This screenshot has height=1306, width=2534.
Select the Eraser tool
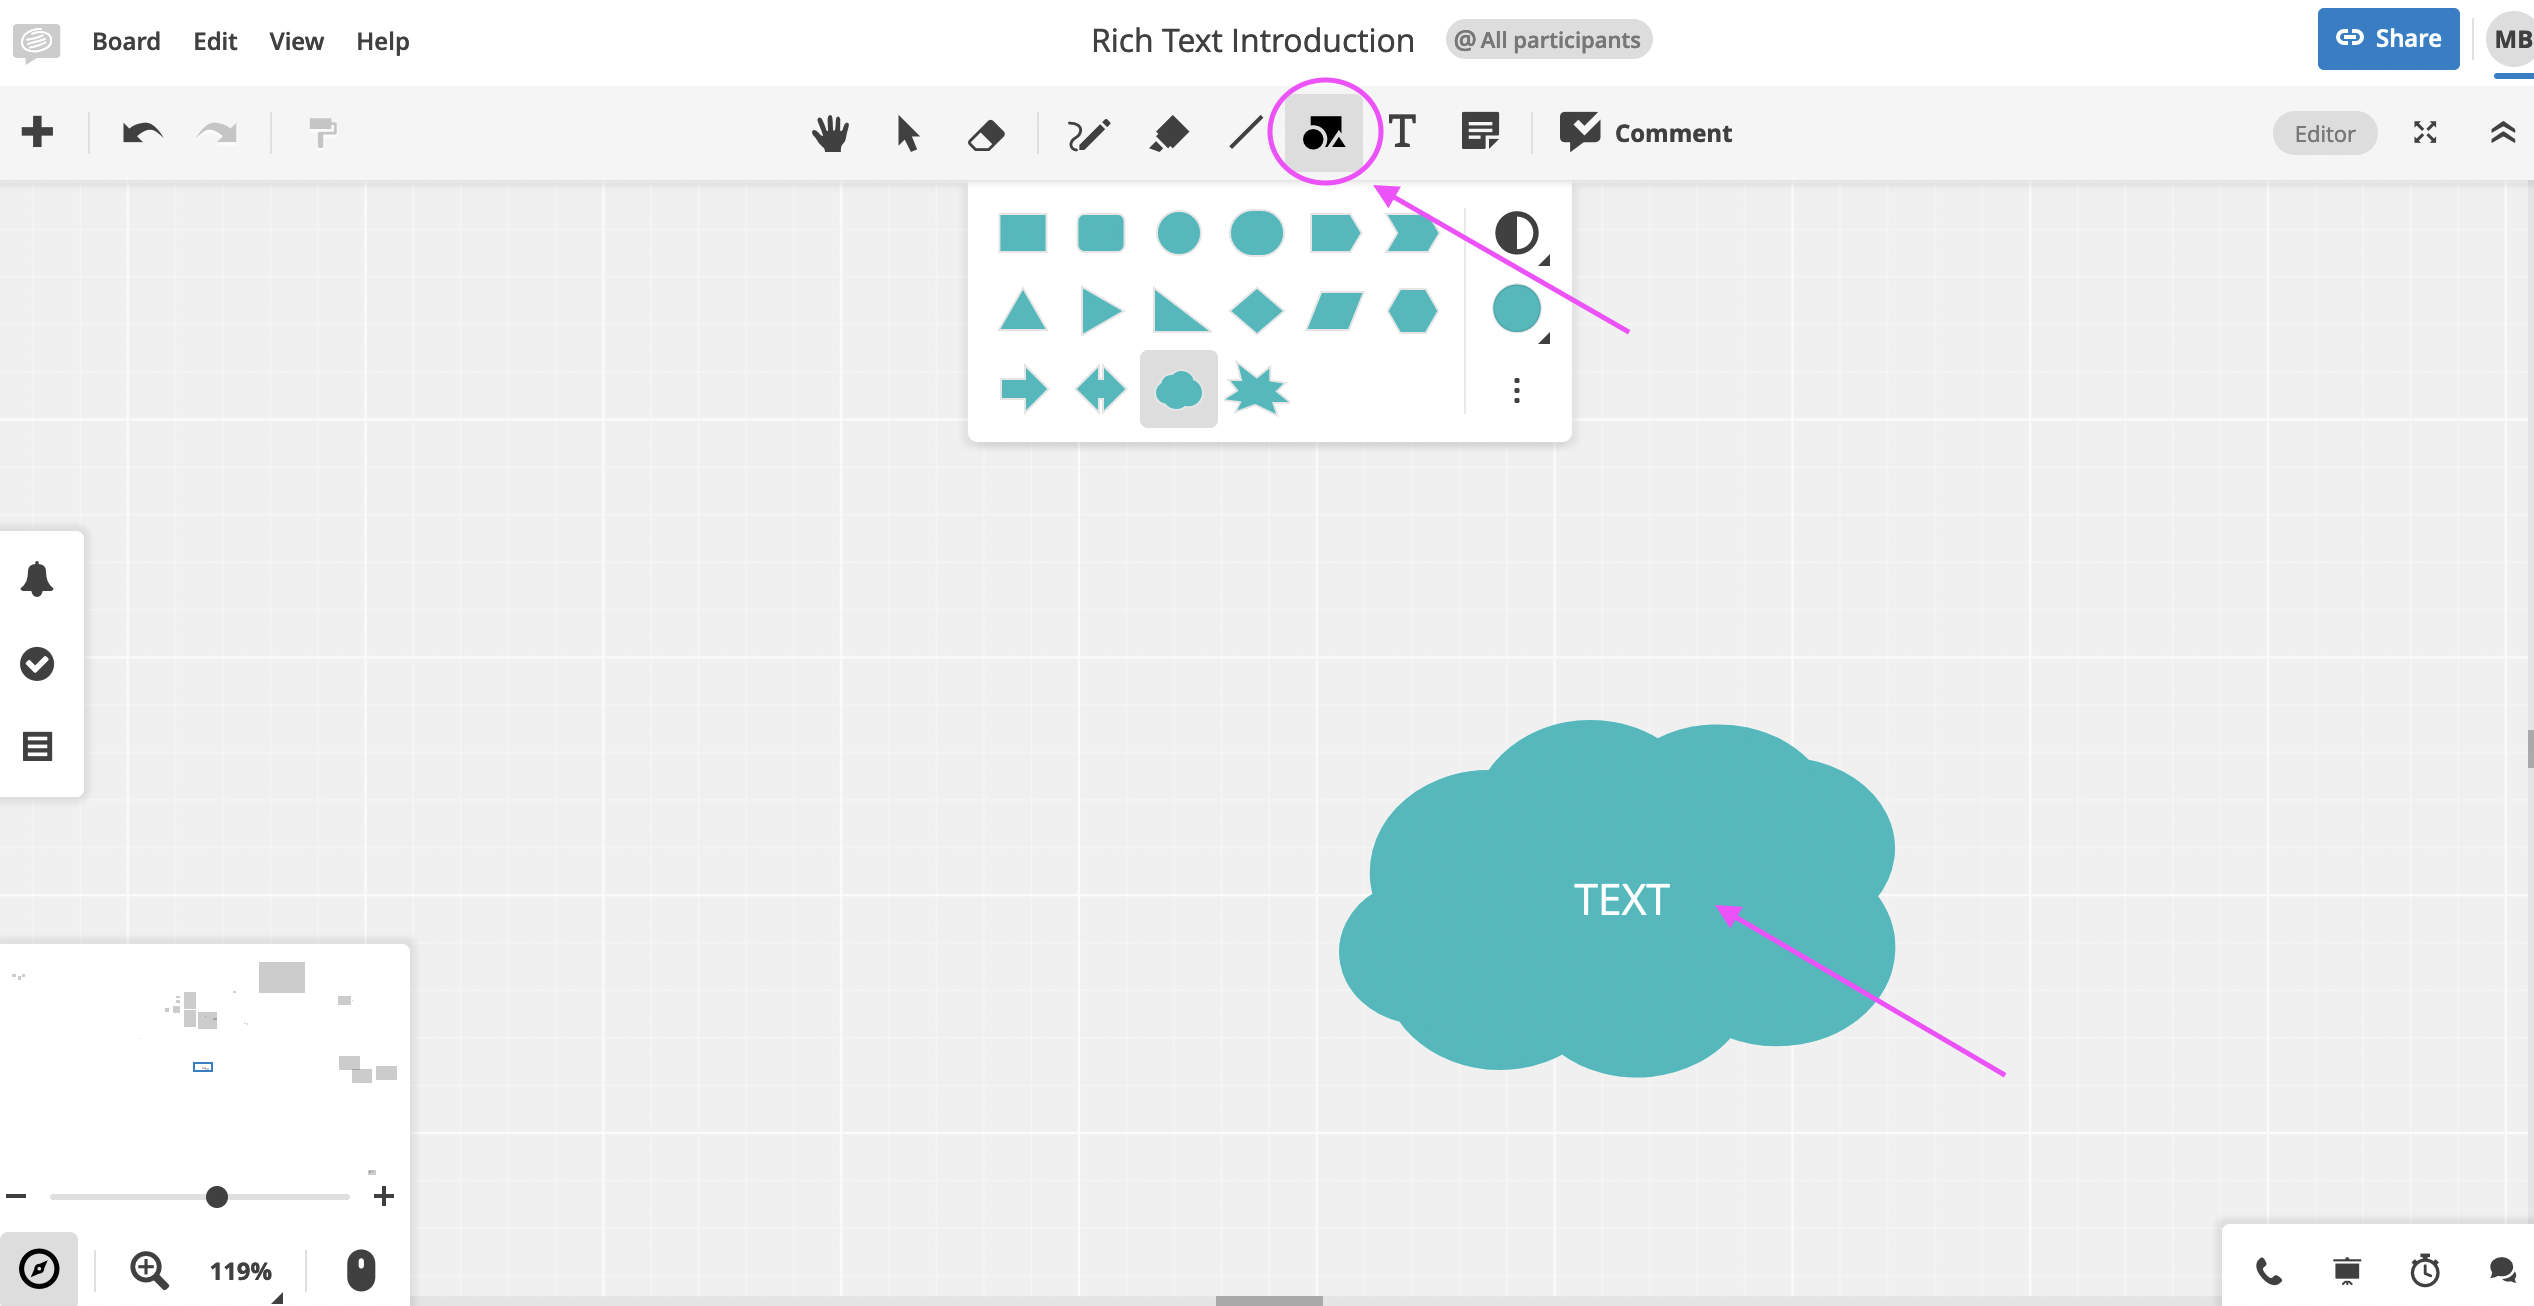(x=986, y=133)
